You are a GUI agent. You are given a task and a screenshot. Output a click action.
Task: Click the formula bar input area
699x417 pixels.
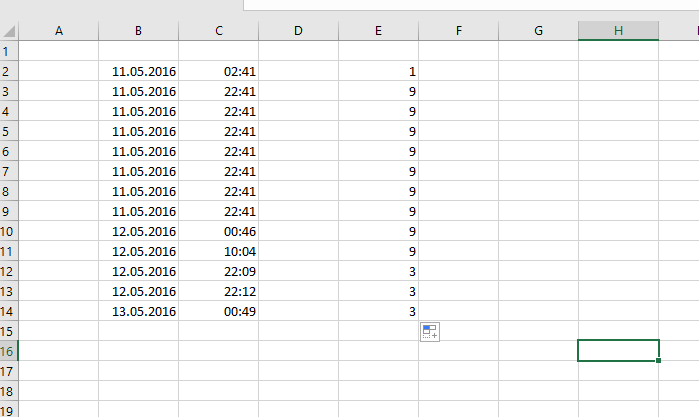pos(471,5)
